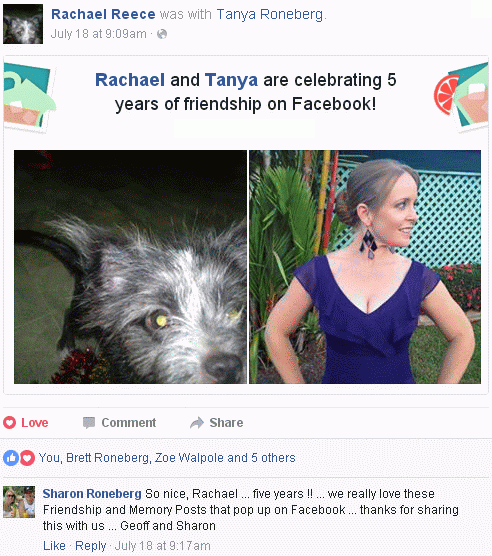This screenshot has width=492, height=556.
Task: Open the dog photo on the left
Action: click(x=130, y=267)
